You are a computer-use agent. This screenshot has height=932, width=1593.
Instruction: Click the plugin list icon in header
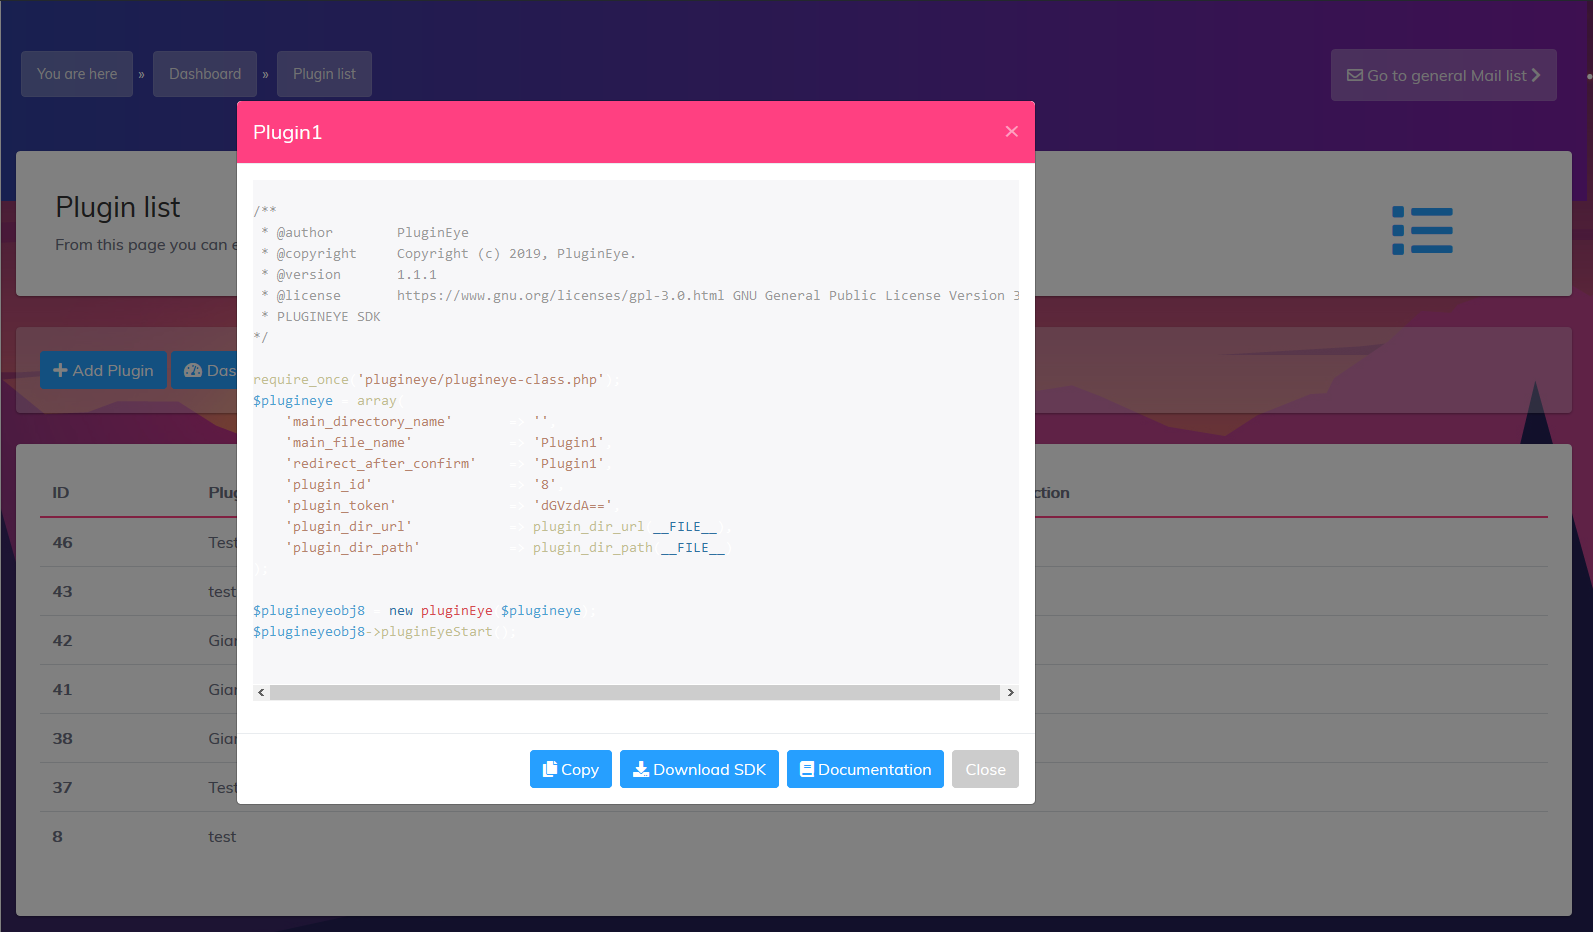pos(1422,231)
